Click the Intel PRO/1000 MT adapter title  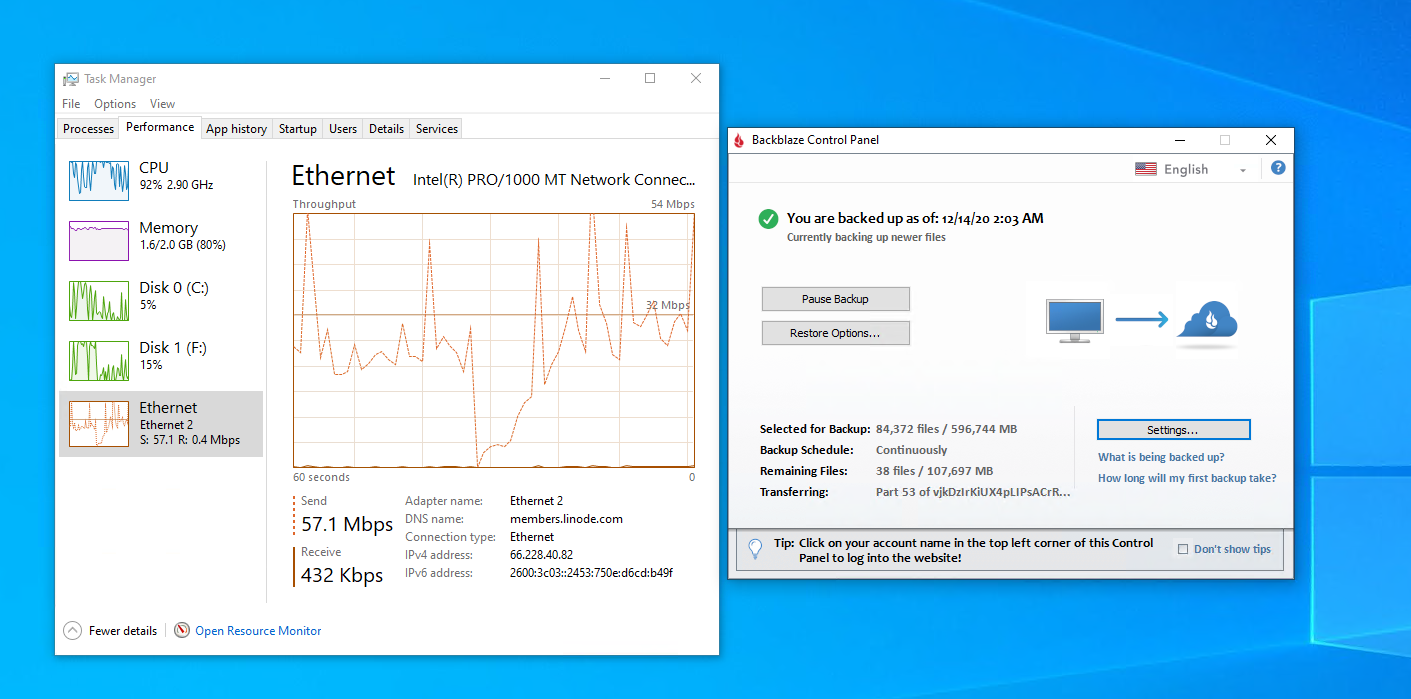pos(554,180)
